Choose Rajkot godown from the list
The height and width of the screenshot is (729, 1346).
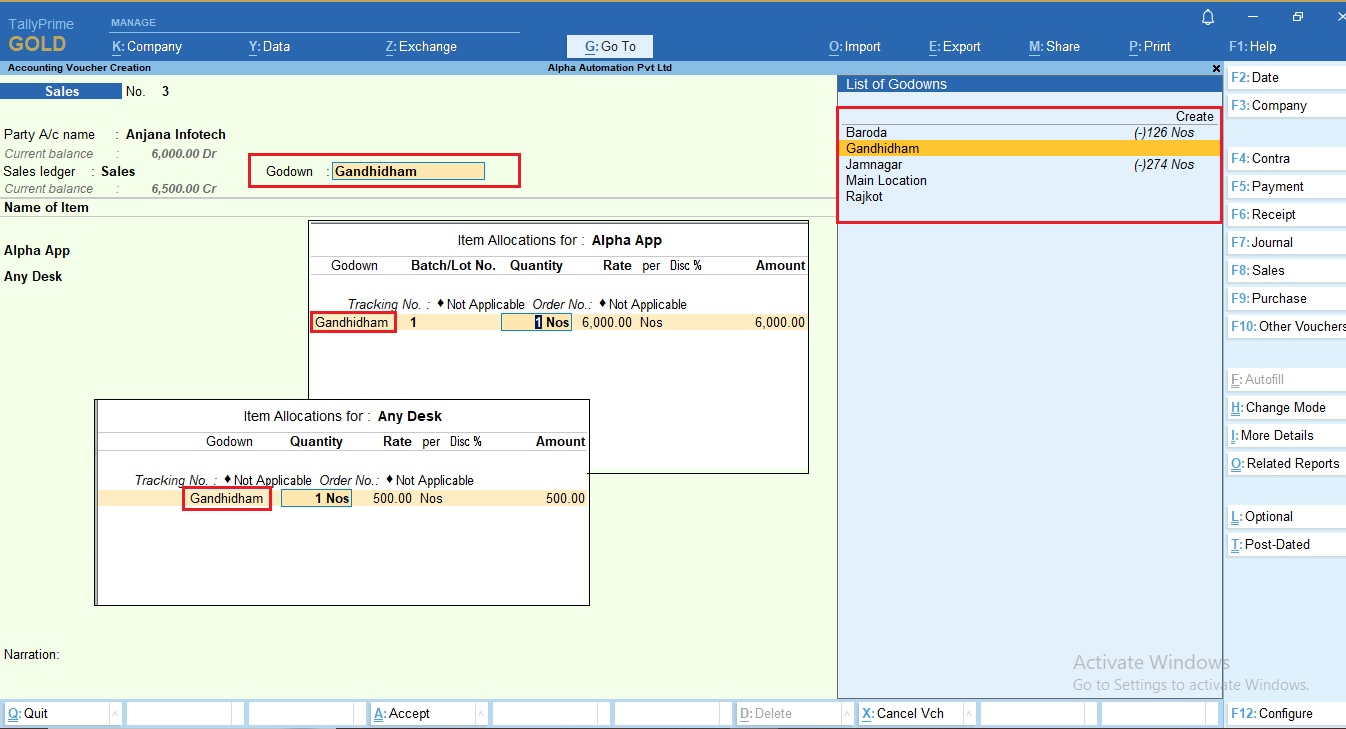tap(864, 196)
